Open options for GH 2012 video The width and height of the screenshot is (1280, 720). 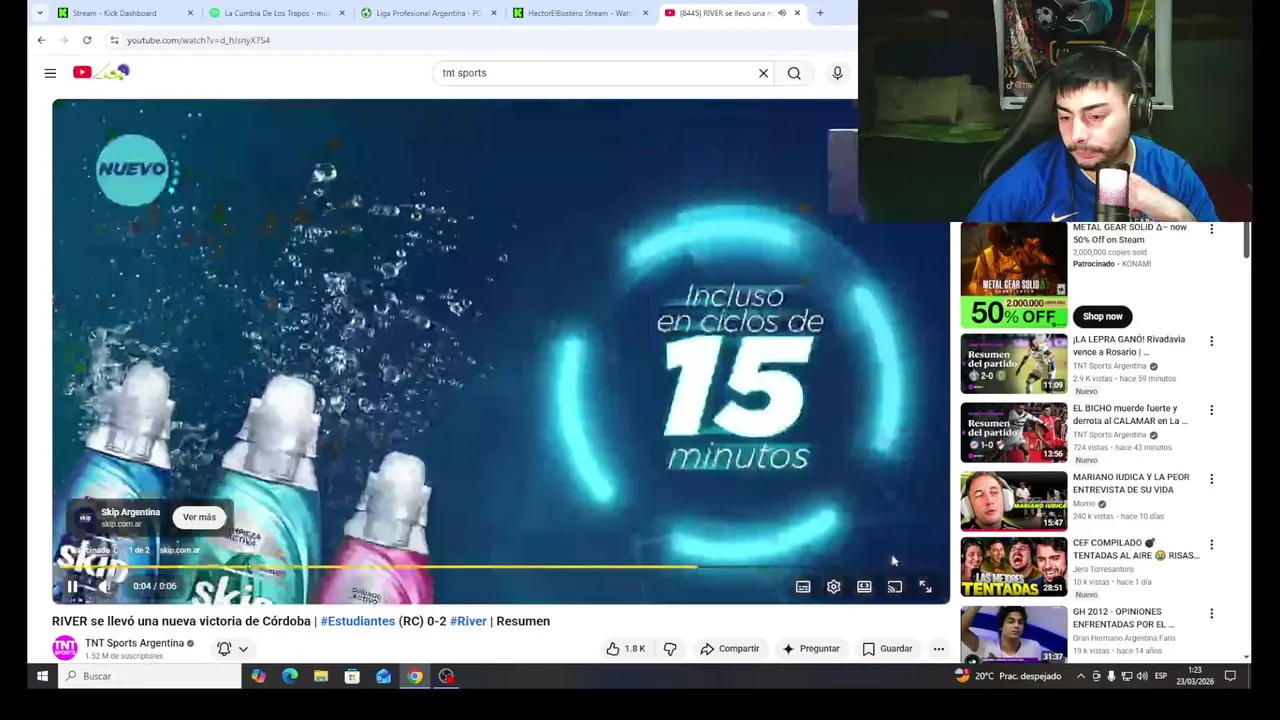1211,614
